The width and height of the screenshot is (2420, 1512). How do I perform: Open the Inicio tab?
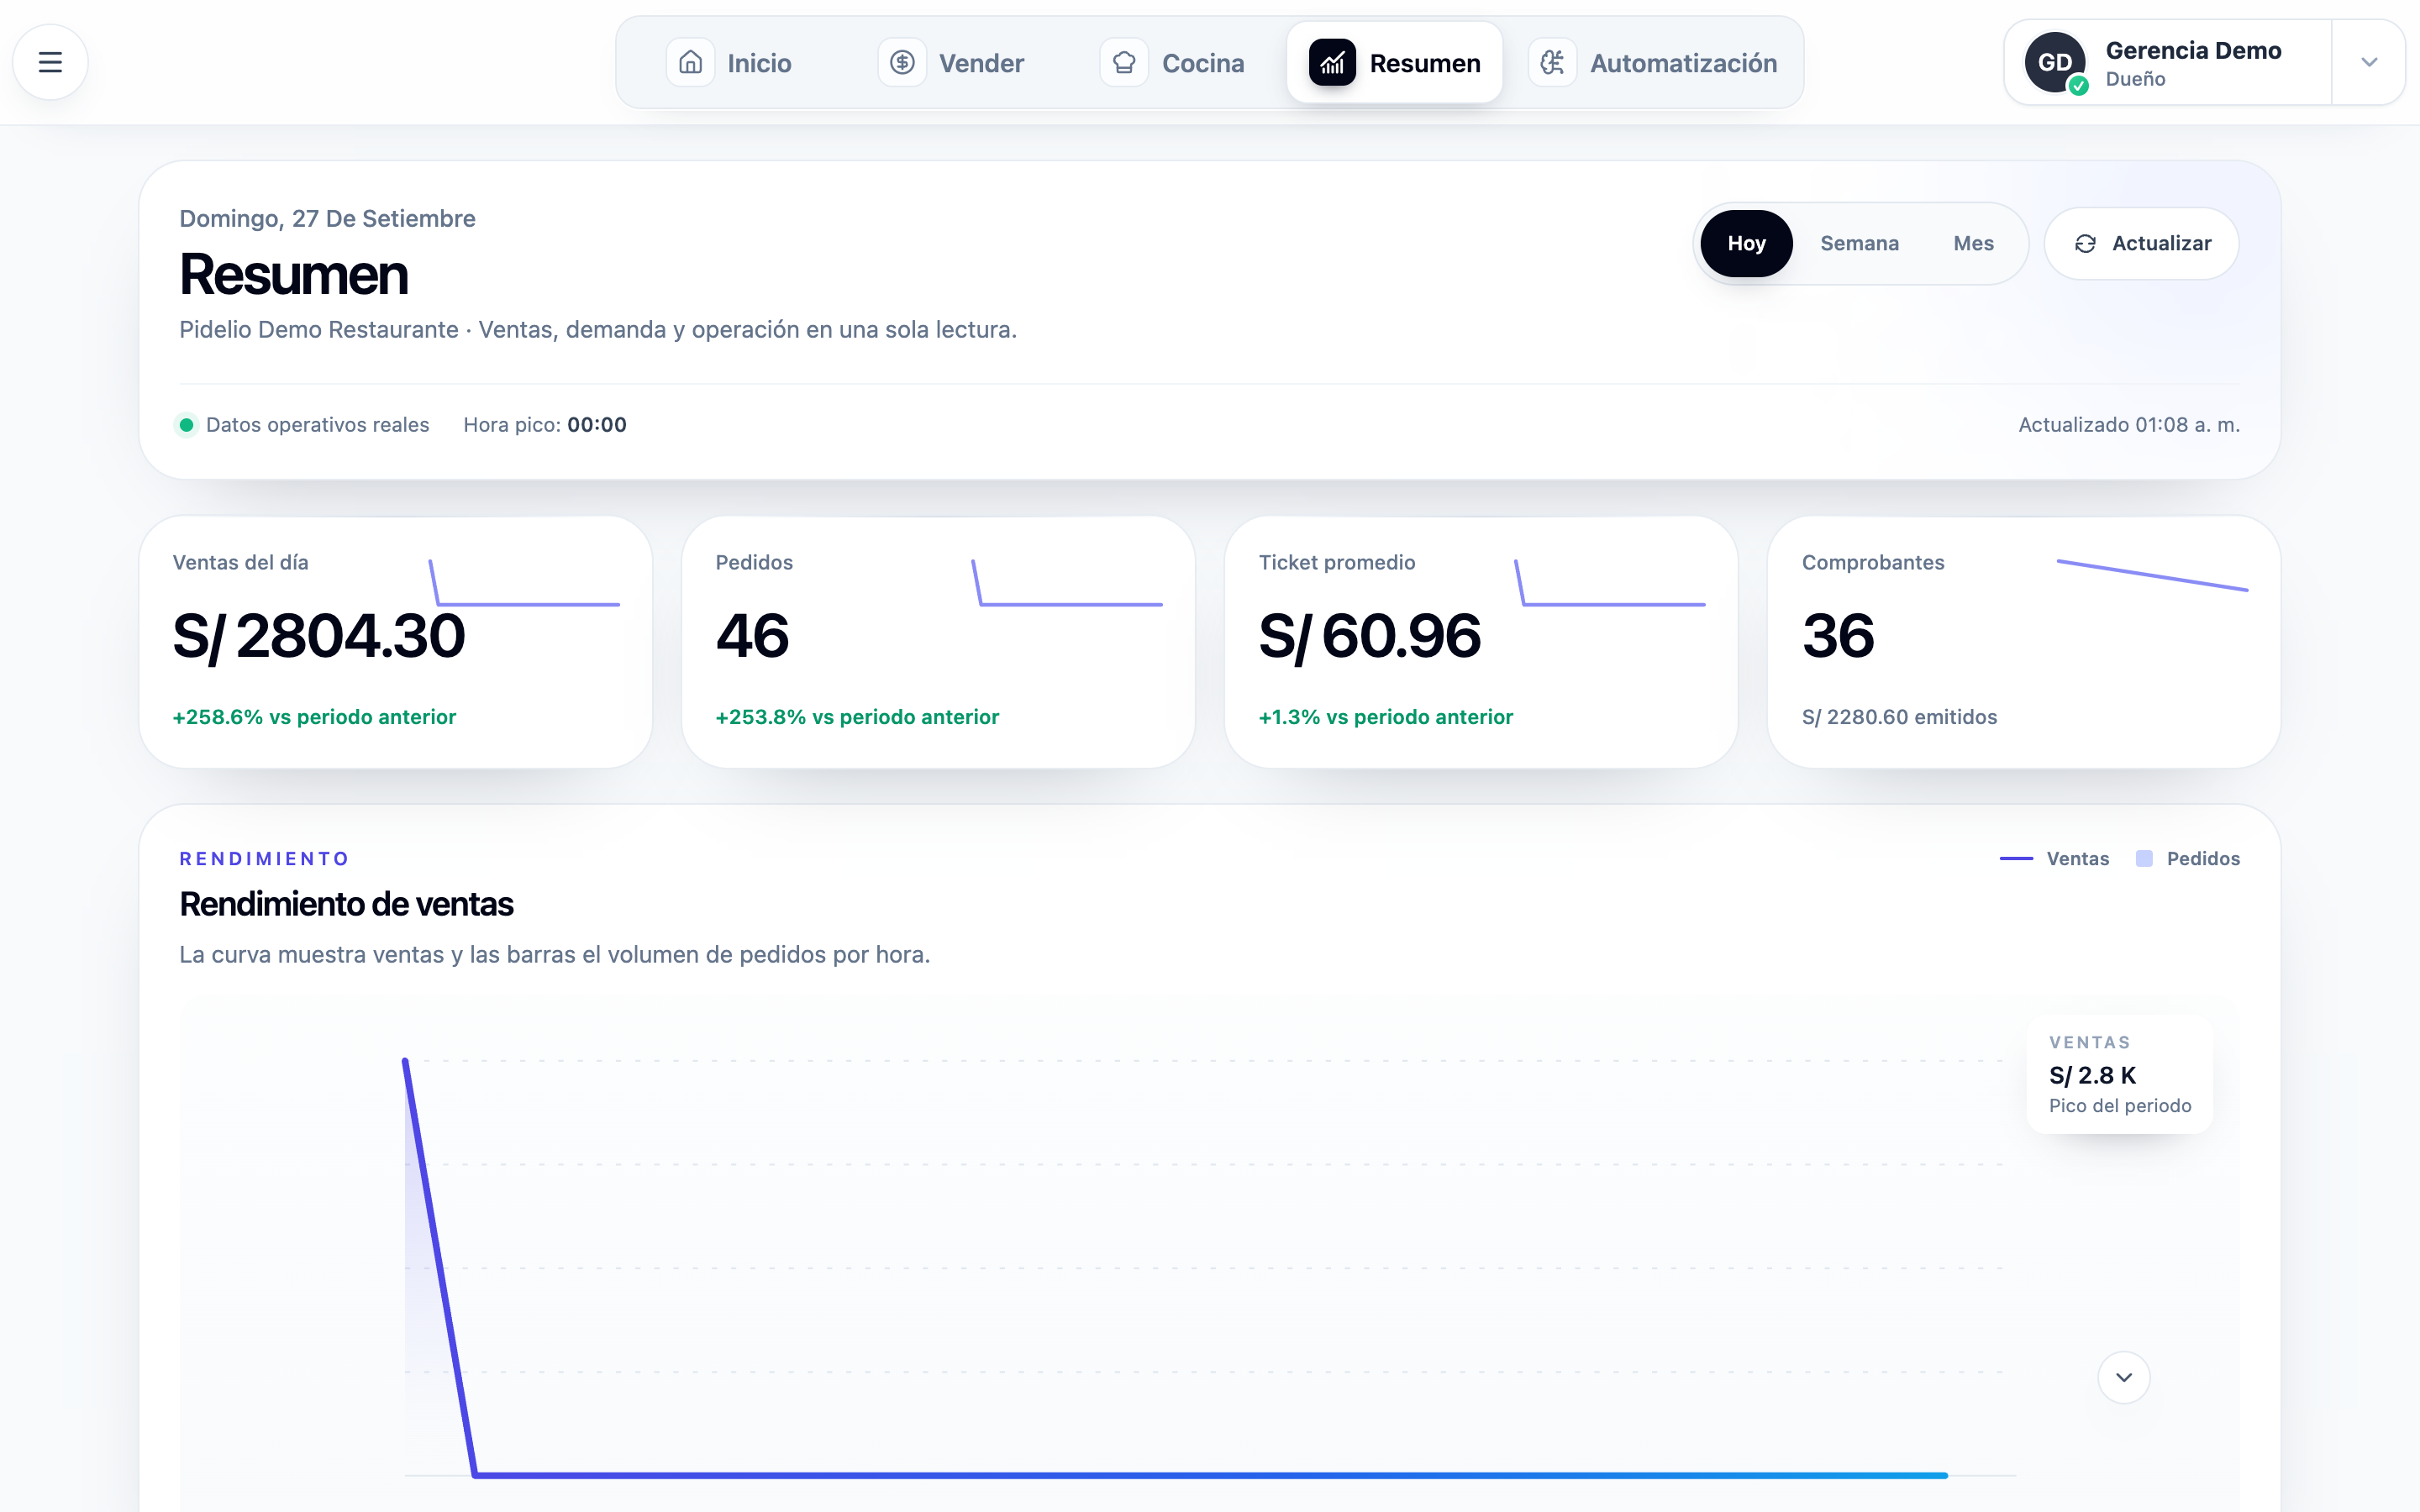(x=730, y=63)
